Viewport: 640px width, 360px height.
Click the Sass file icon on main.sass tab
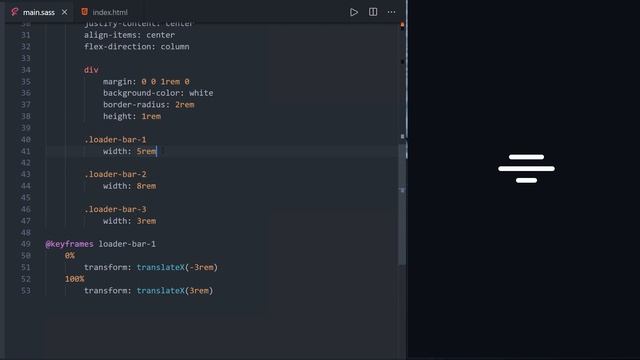(x=15, y=12)
